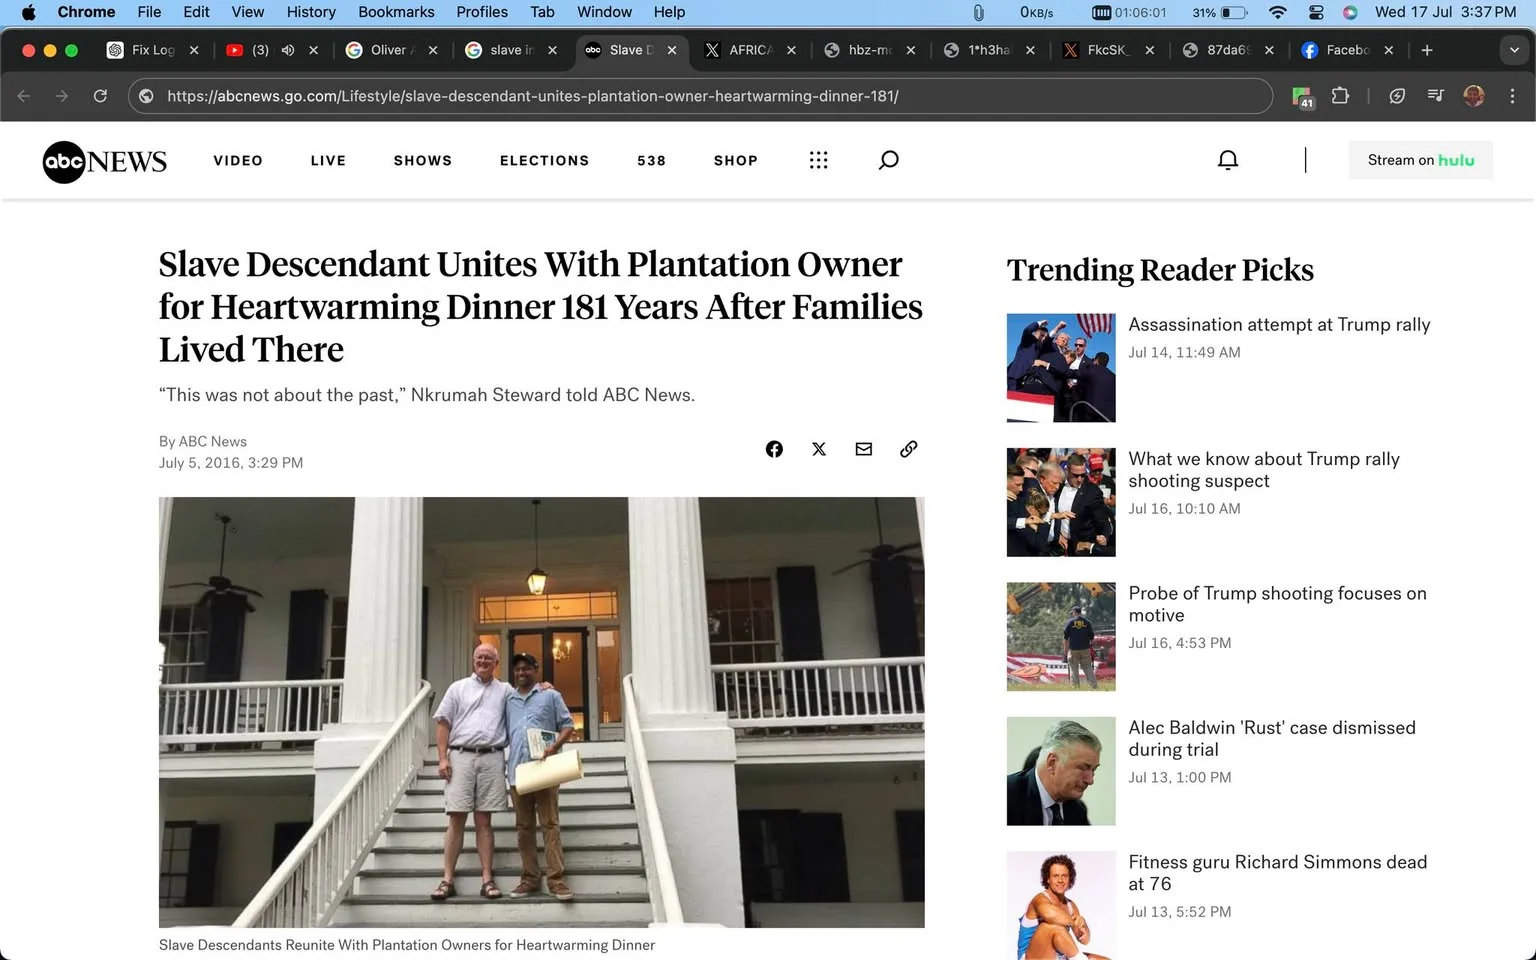Go forward with the forward arrow
Screen dimensions: 1536x960
pos(62,96)
